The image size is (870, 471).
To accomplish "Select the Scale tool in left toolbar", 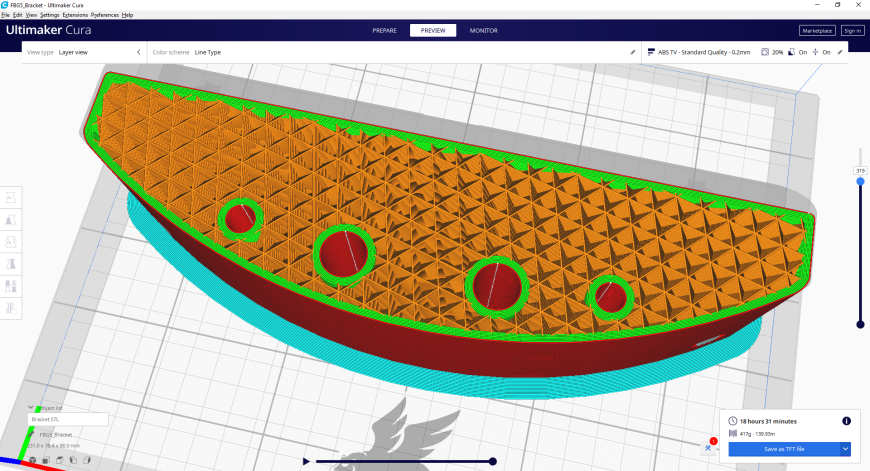I will 11,220.
